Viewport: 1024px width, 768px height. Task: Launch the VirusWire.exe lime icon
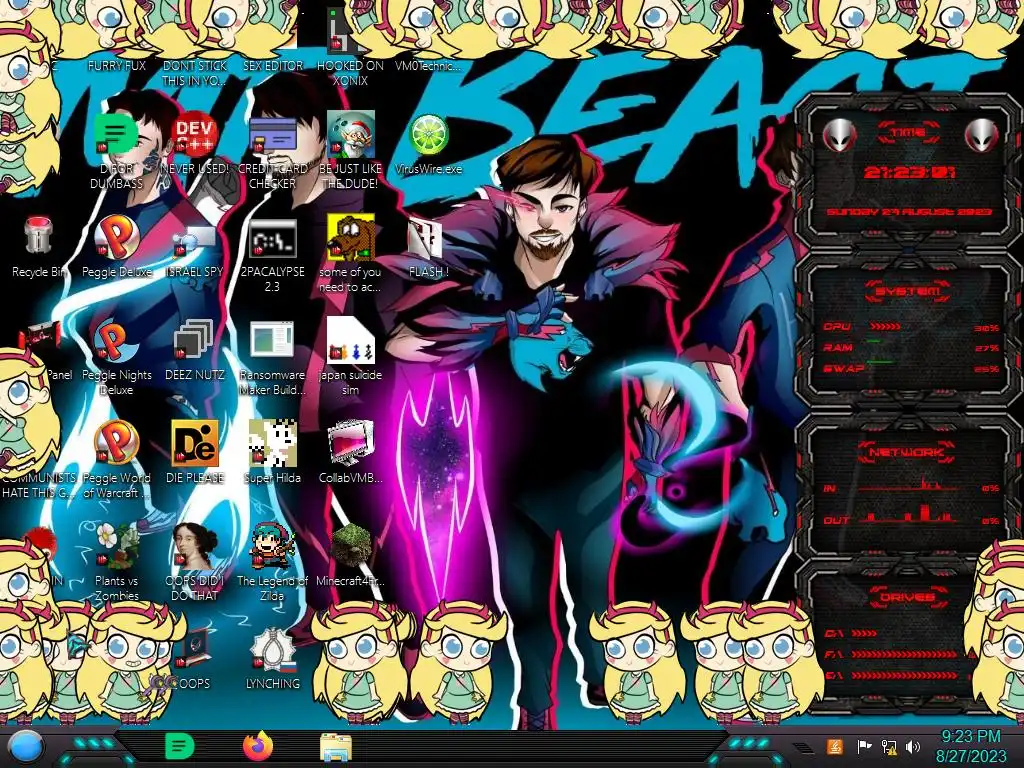tap(428, 134)
